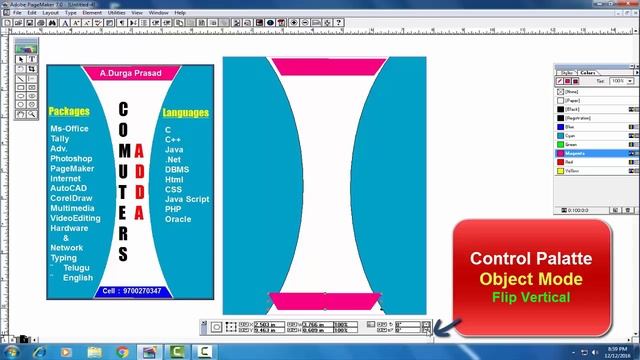Click the Zoom In toolbar icon
The height and width of the screenshot is (360, 640).
(x=294, y=23)
